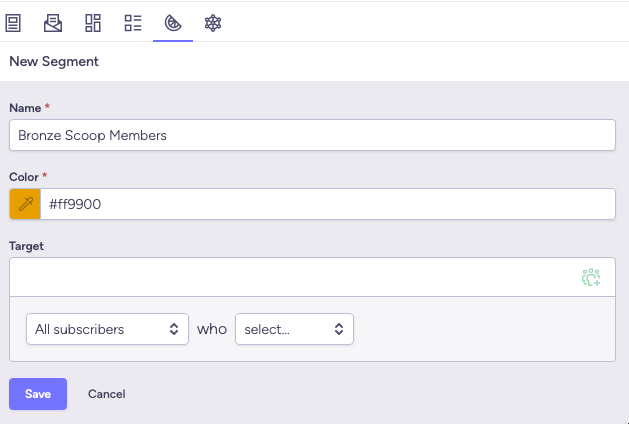Viewport: 629px width, 424px height.
Task: Open the network web icon tab
Action: (x=212, y=22)
